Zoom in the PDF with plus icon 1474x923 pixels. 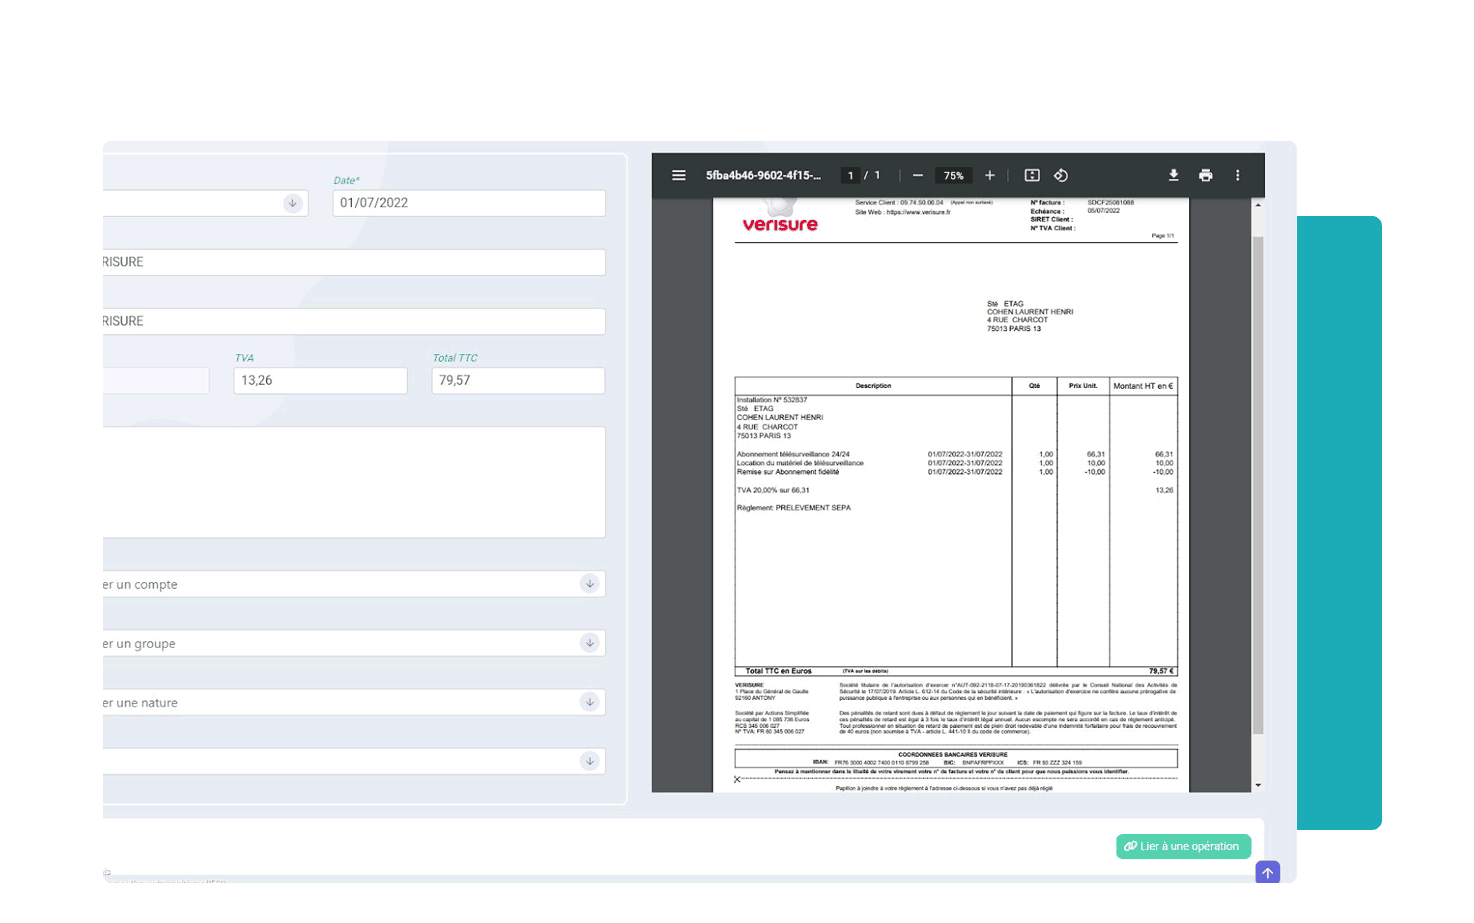pyautogui.click(x=990, y=175)
